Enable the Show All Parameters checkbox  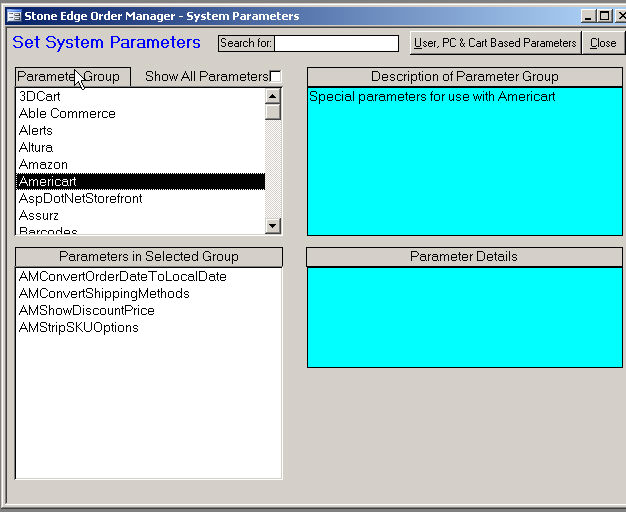pos(275,76)
